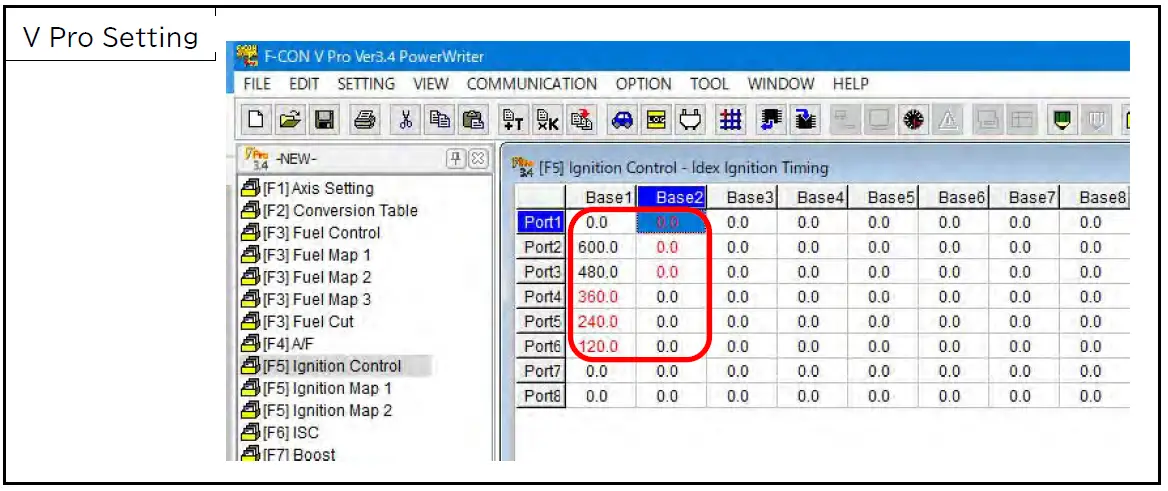The width and height of the screenshot is (1168, 491).
Task: Click the plug connector toolbar icon
Action: click(x=691, y=119)
